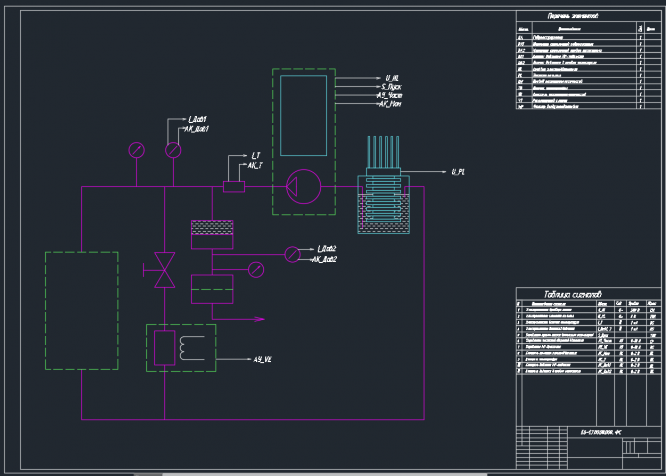Select the AY_VE signal label
Viewport: 666px width, 476px height.
point(263,358)
